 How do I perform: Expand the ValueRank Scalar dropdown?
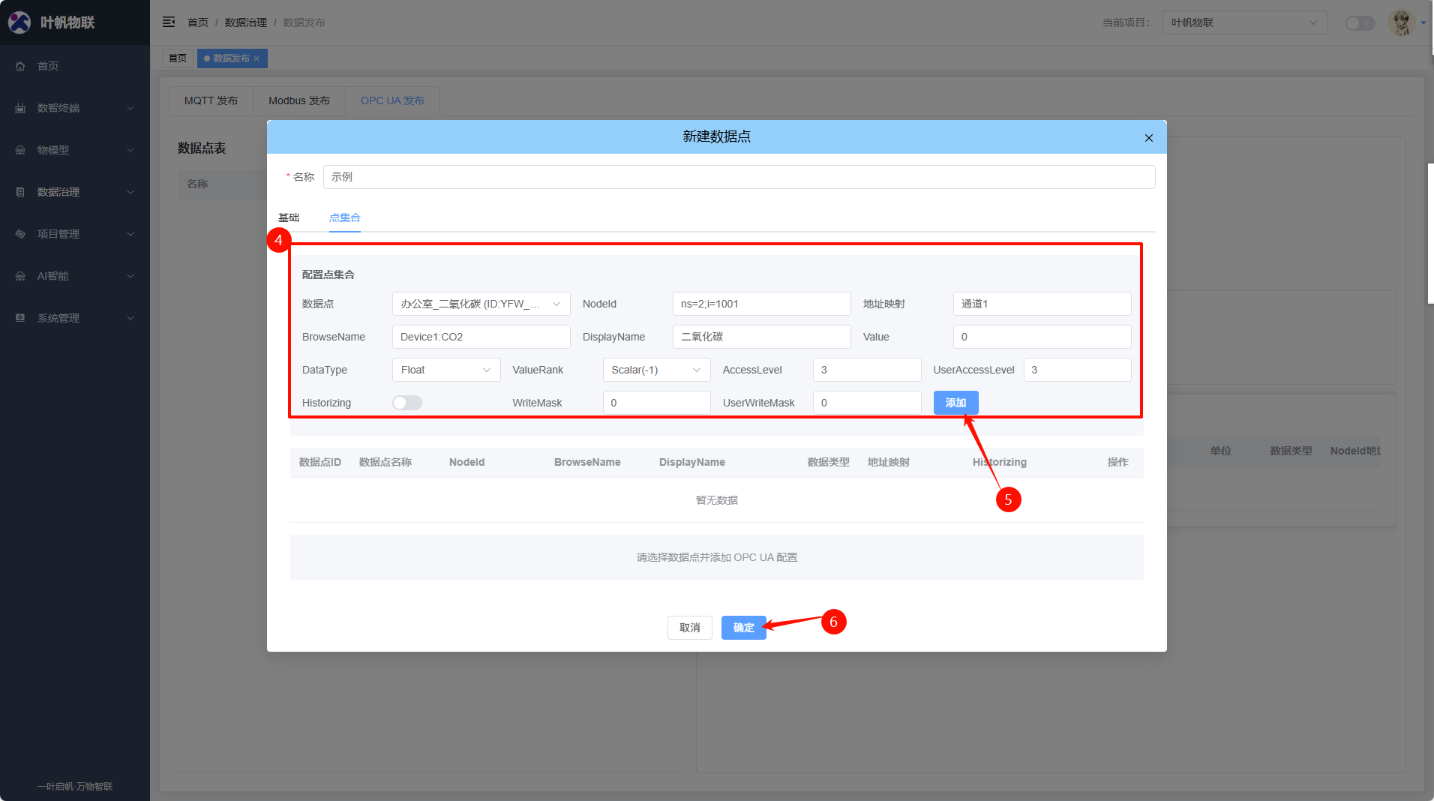656,370
